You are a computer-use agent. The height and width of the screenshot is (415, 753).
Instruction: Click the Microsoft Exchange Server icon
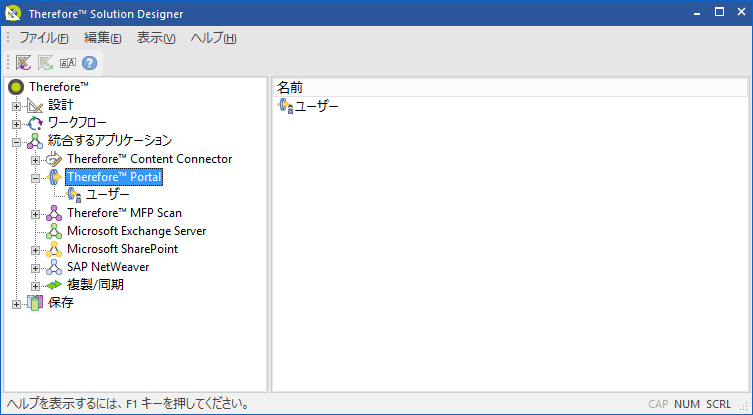[54, 231]
